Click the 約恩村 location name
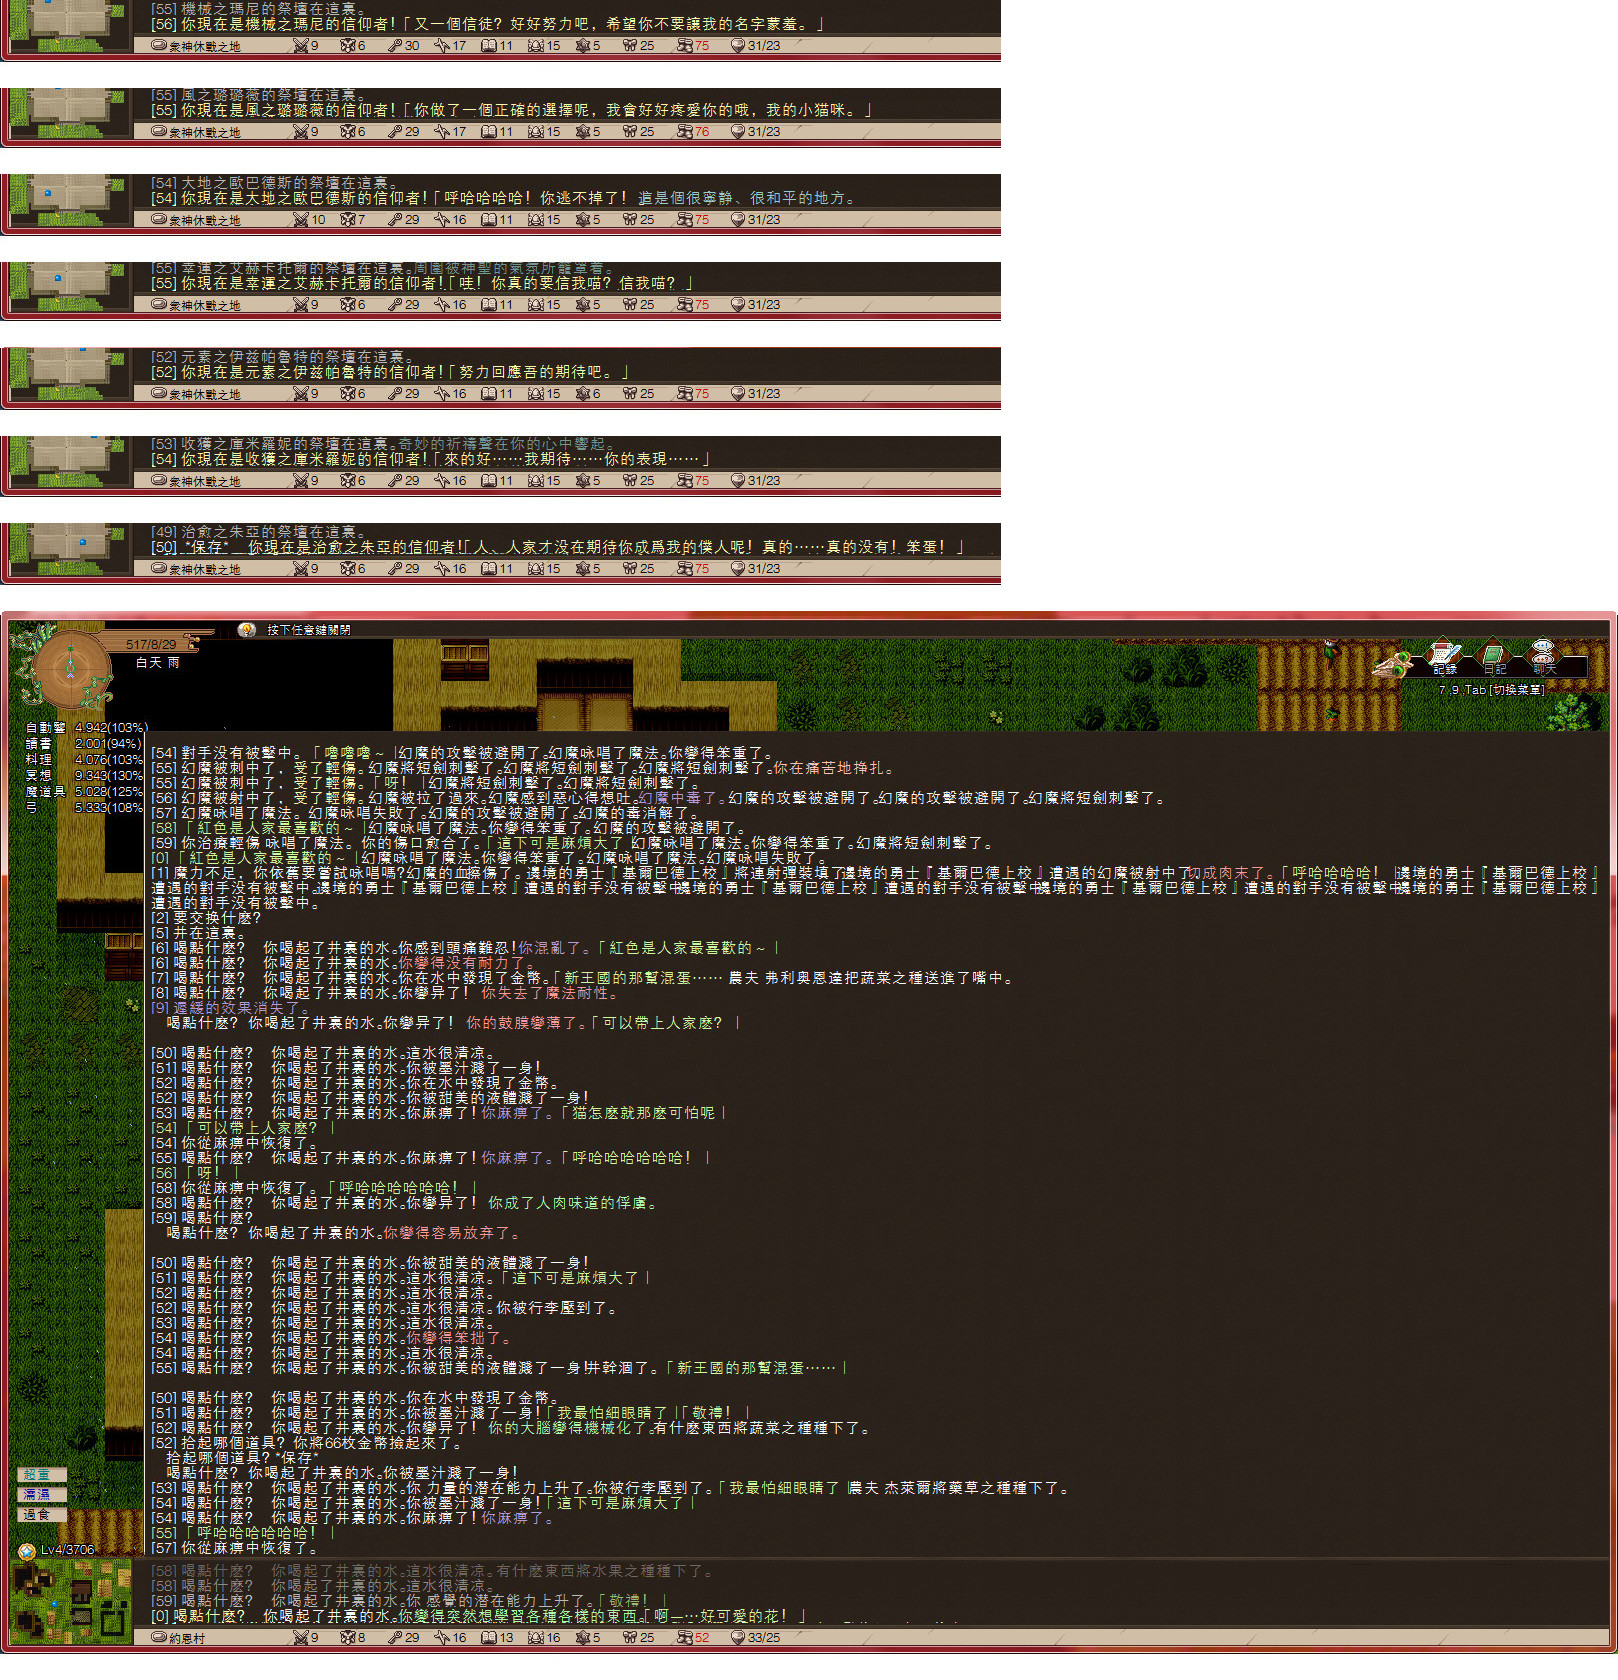This screenshot has height=1680, width=1618. 187,1638
